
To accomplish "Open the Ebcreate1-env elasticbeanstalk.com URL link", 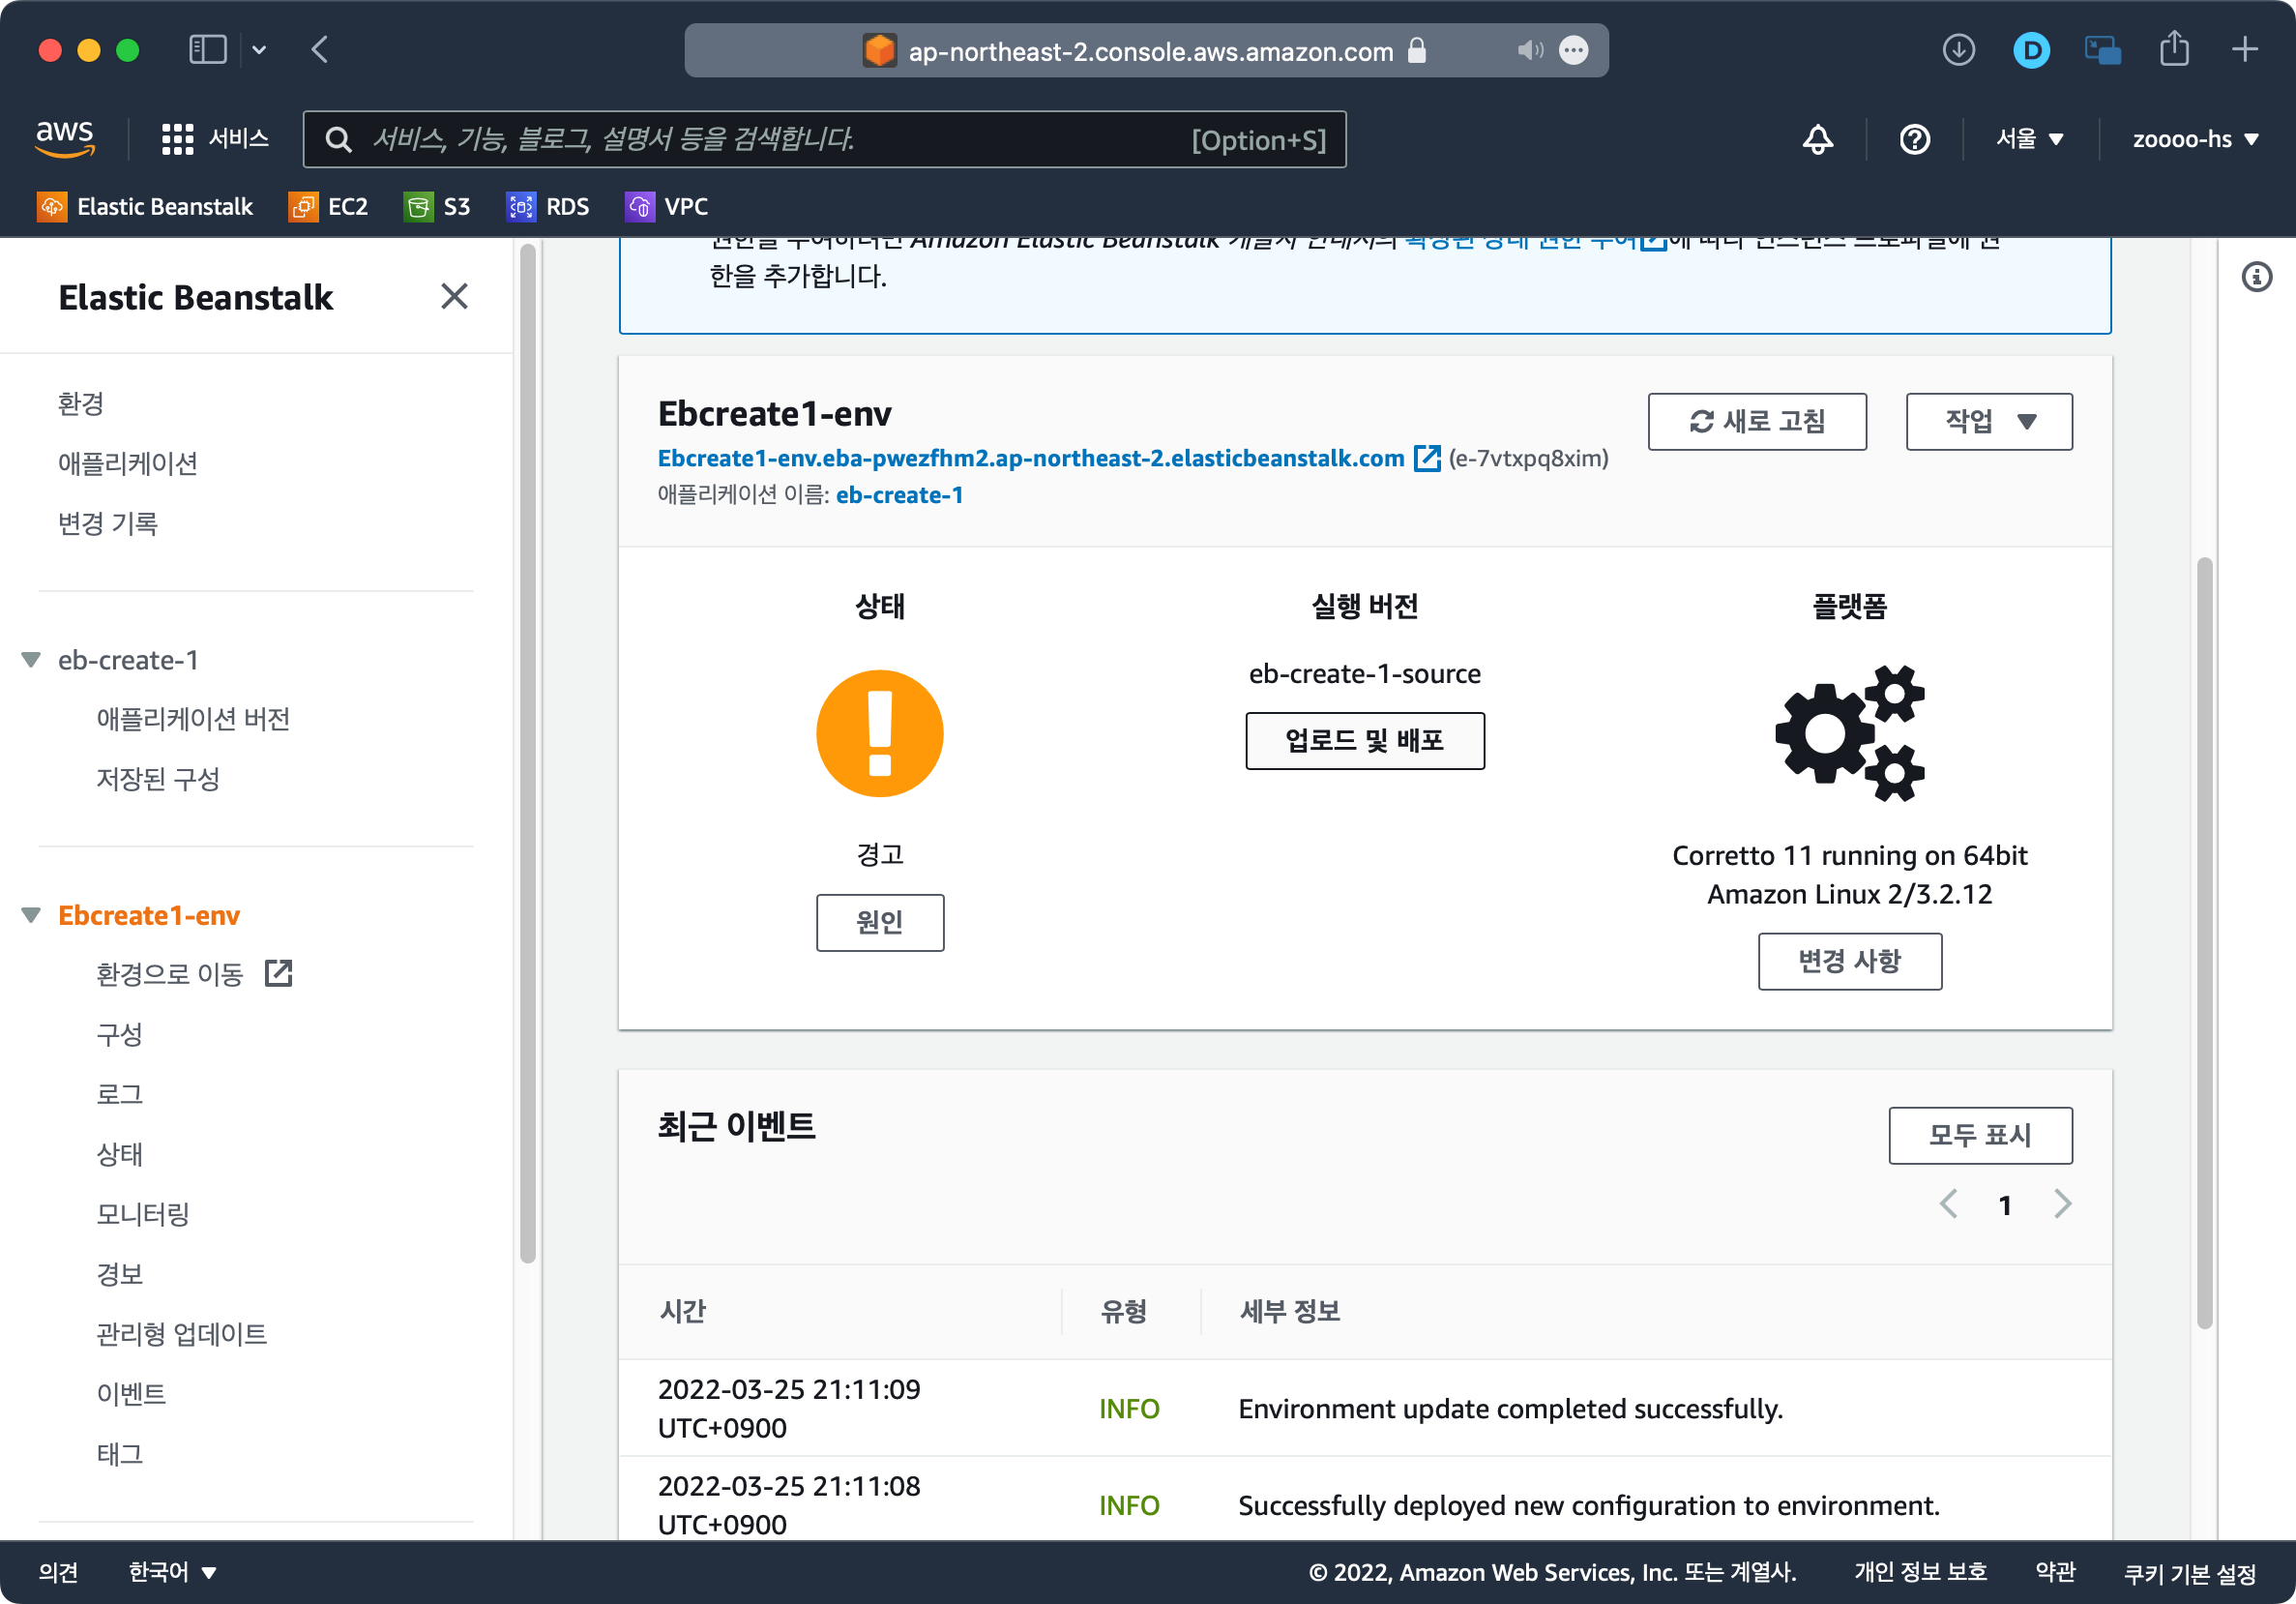I will (1031, 458).
